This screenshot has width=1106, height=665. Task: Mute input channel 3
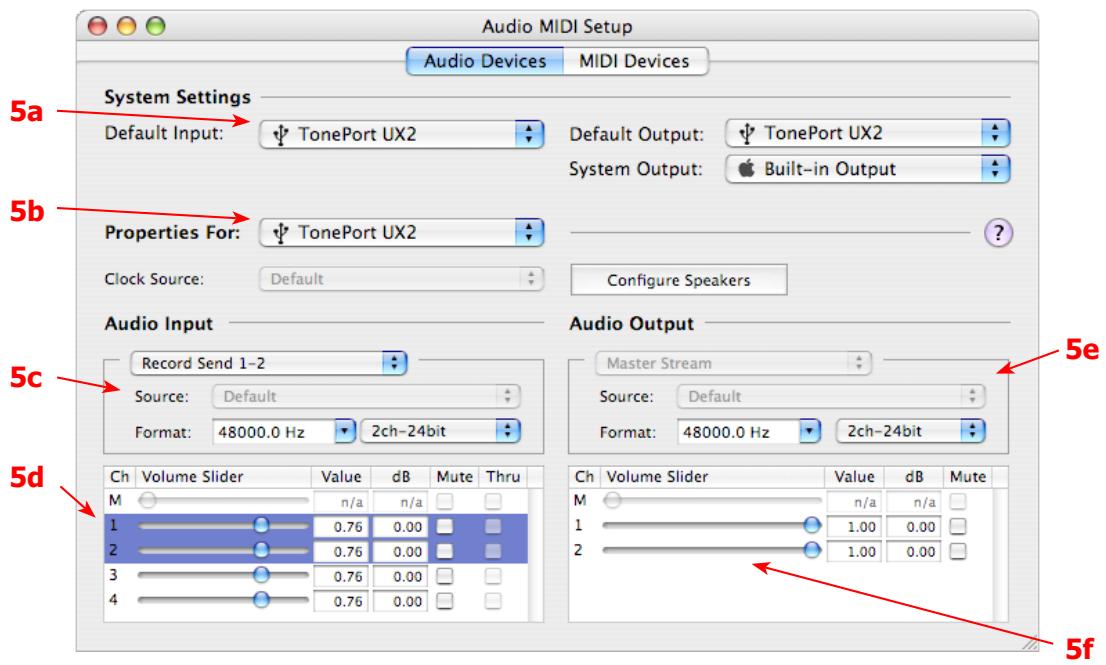coord(444,576)
